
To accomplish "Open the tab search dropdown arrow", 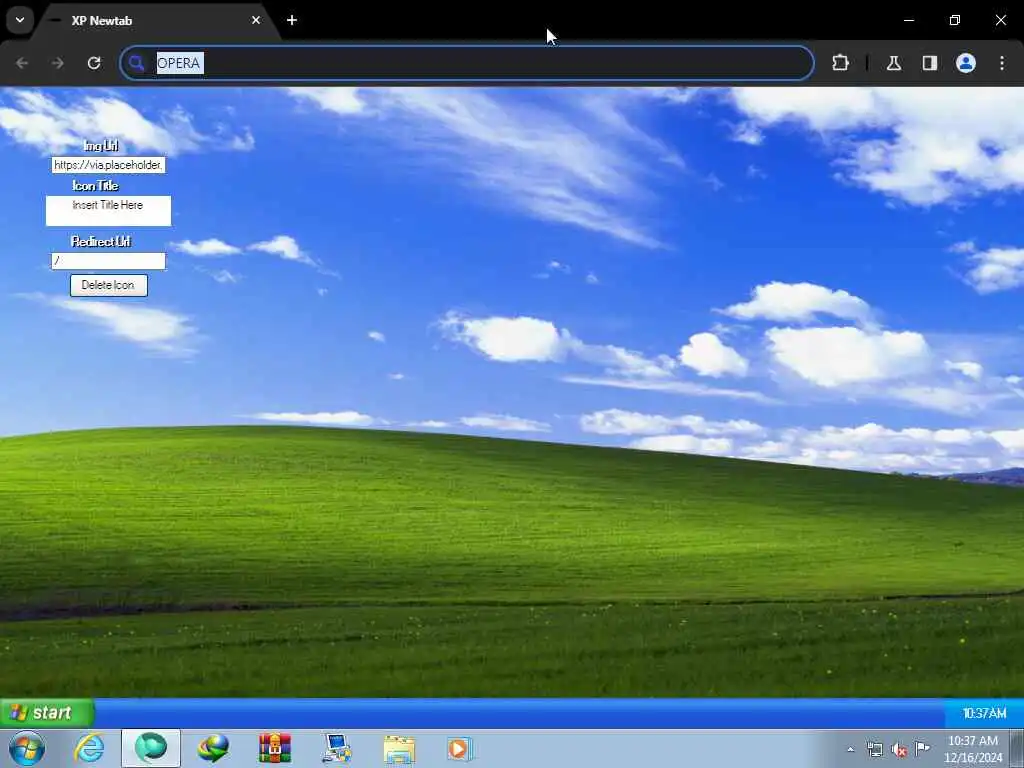I will [x=20, y=20].
